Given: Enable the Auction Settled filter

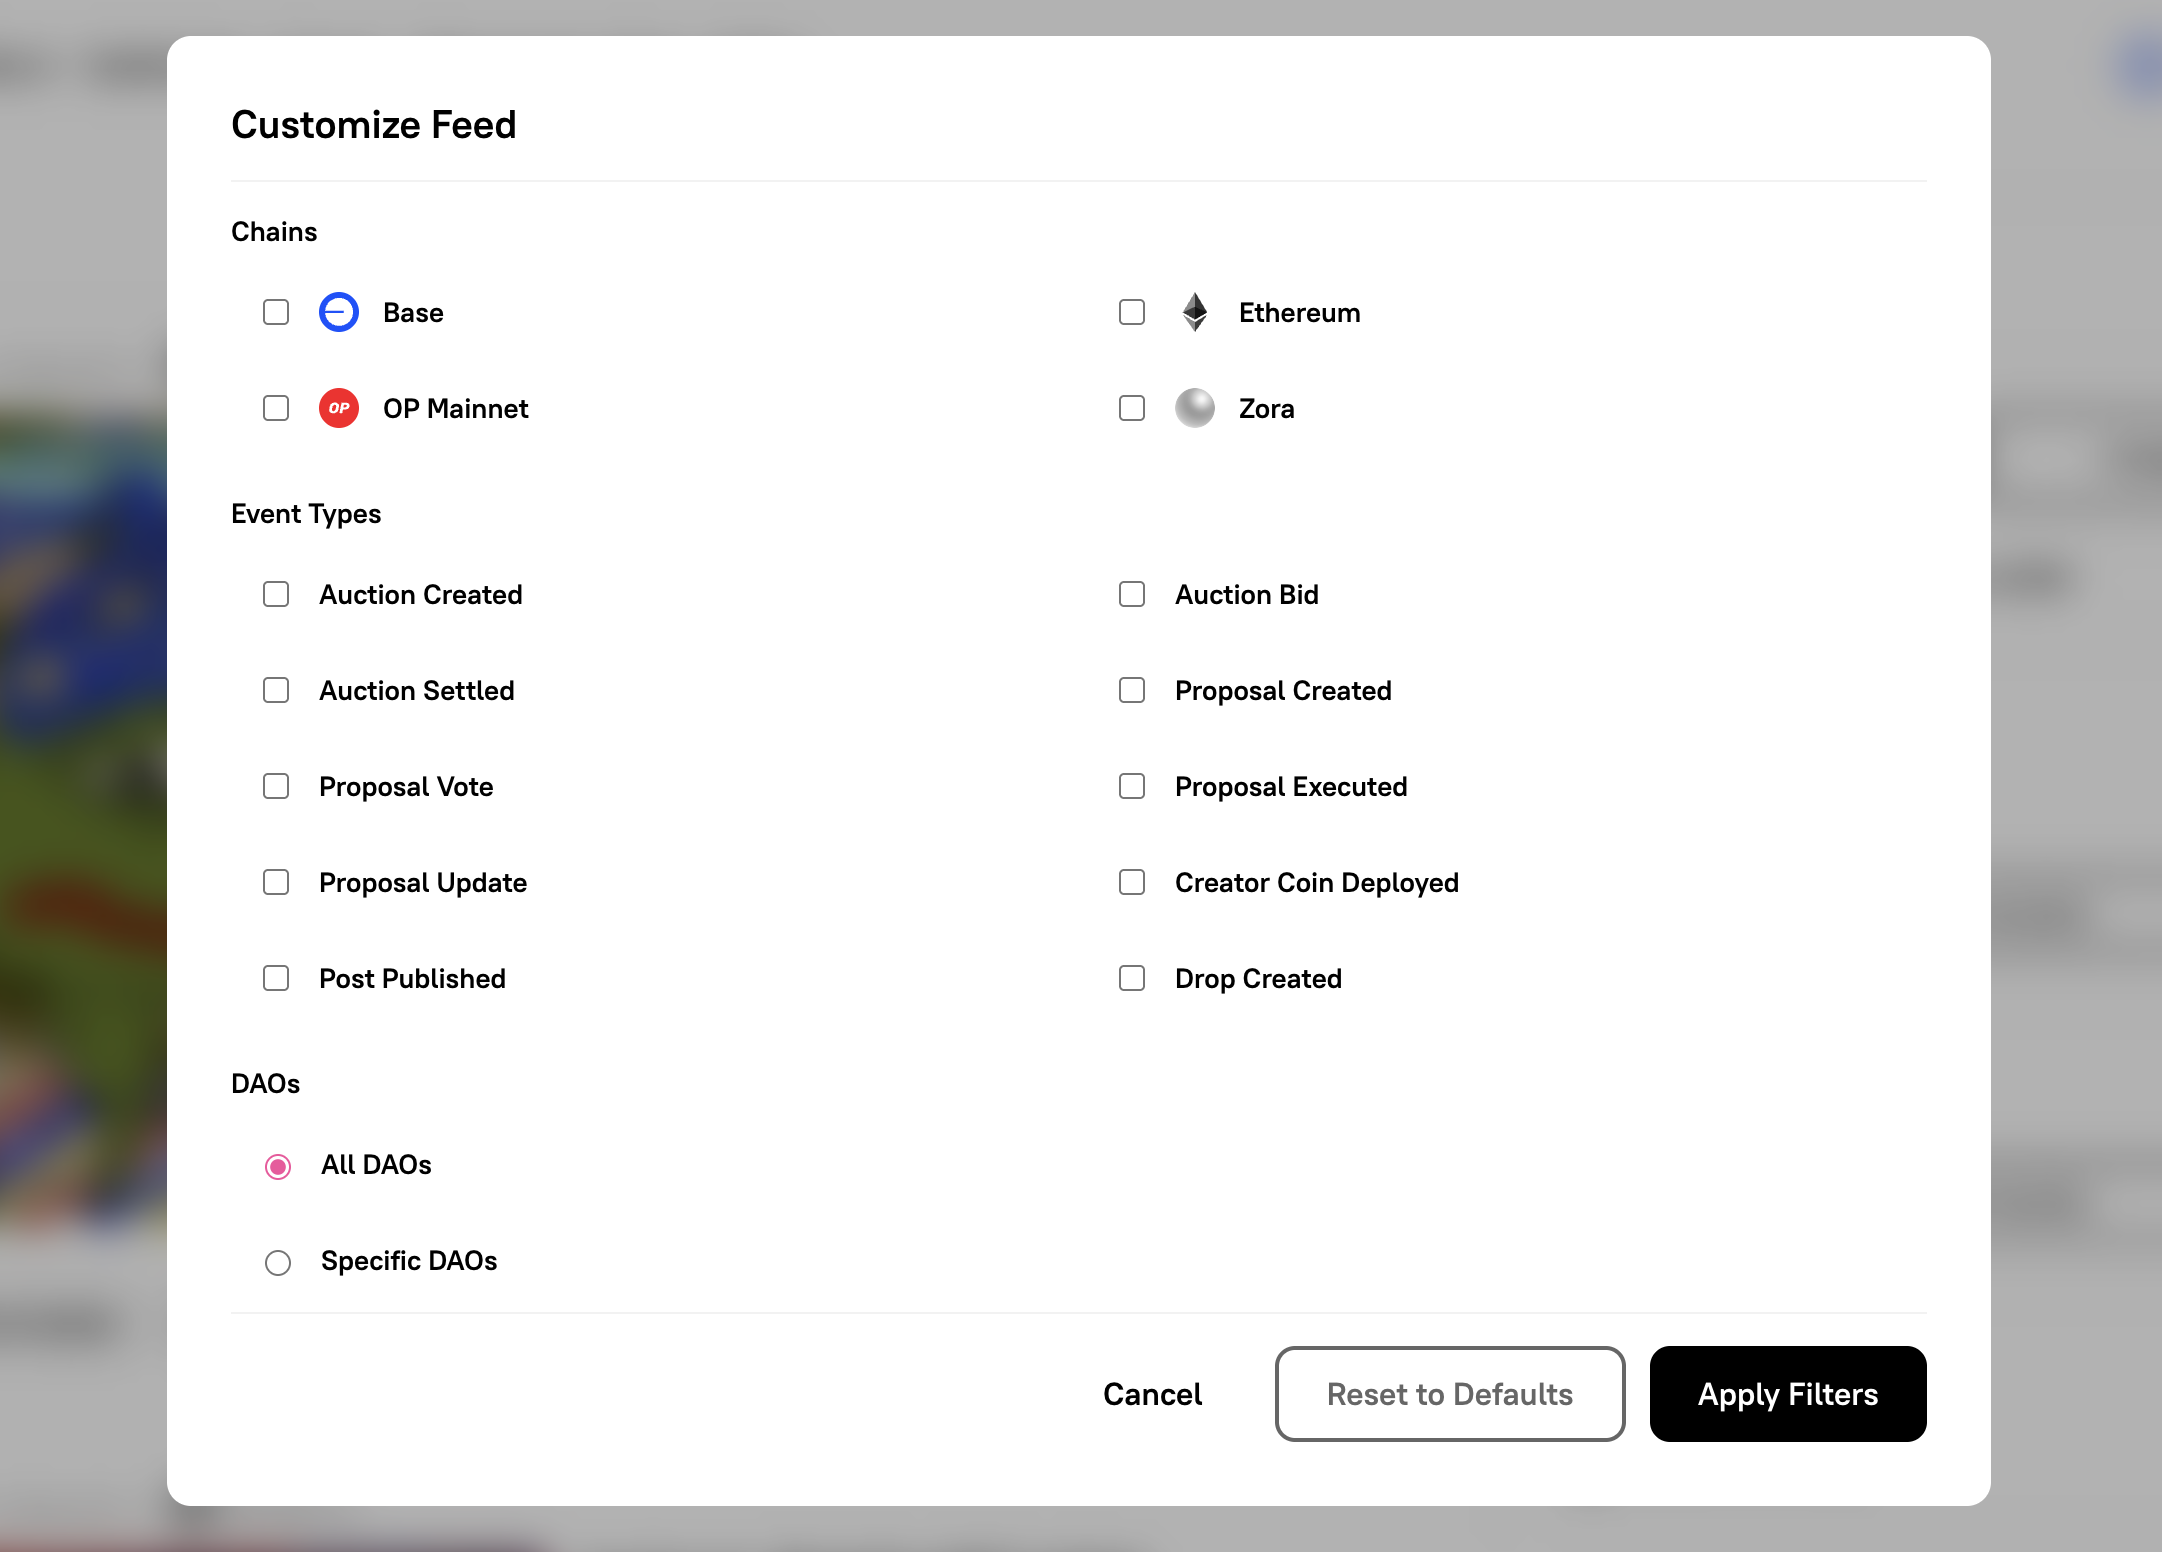Looking at the screenshot, I should 276,690.
